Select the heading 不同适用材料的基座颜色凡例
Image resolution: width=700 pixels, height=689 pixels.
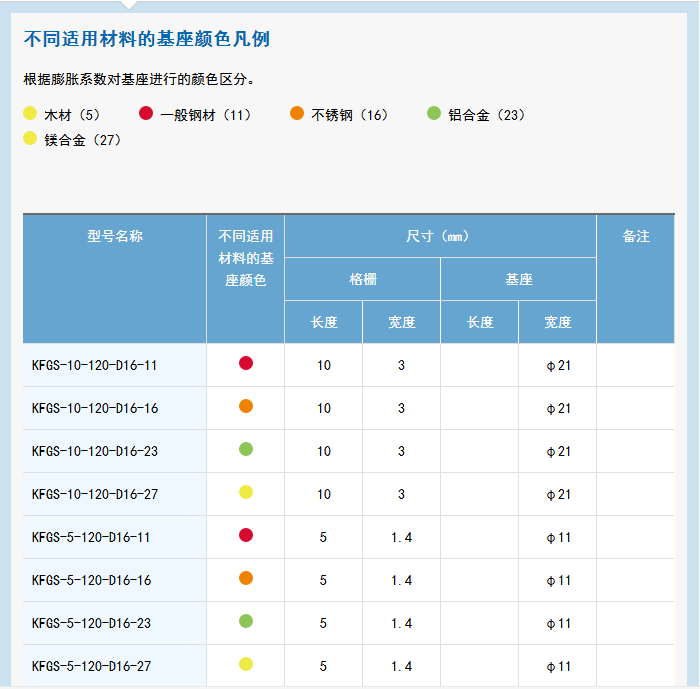pos(147,39)
